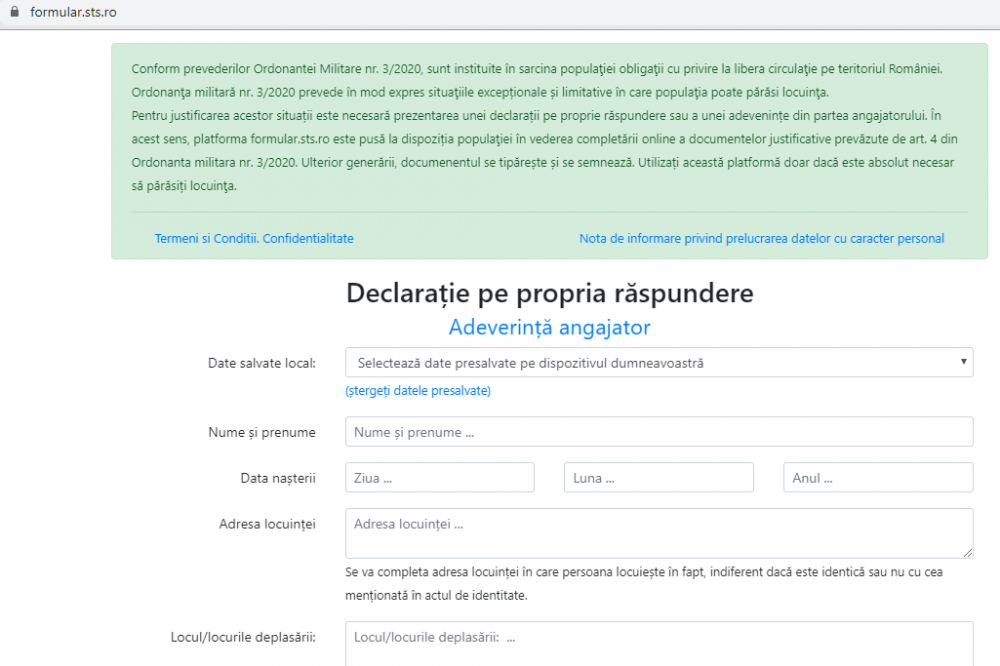Screen dimensions: 1000x666
Task: Switch to the Adeverință angajator form
Action: coord(549,327)
